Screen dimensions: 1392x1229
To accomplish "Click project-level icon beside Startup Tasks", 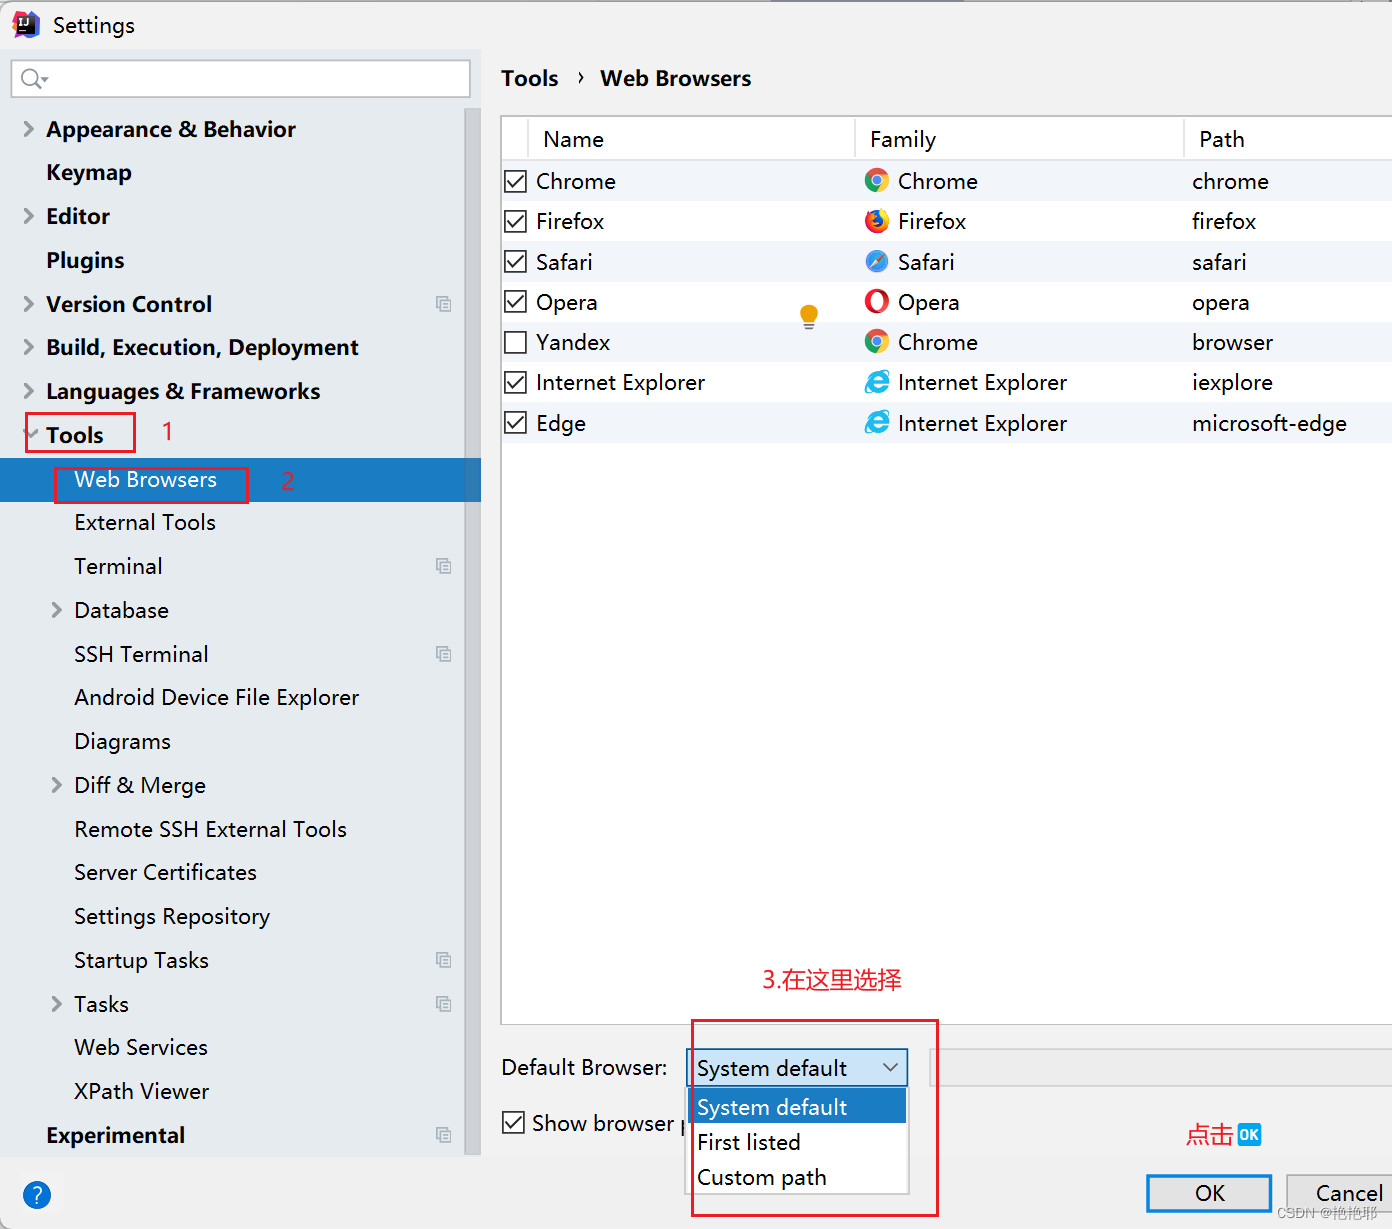I will 444,960.
